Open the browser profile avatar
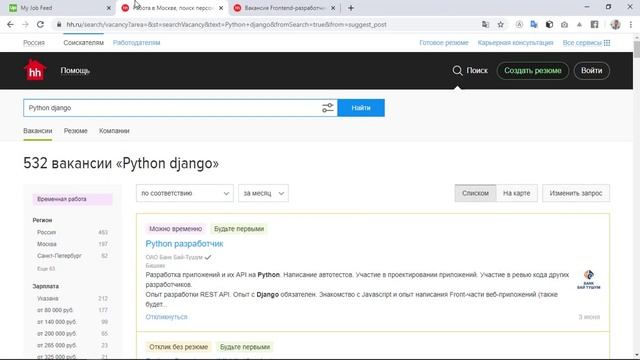The height and width of the screenshot is (360, 640). click(x=616, y=24)
